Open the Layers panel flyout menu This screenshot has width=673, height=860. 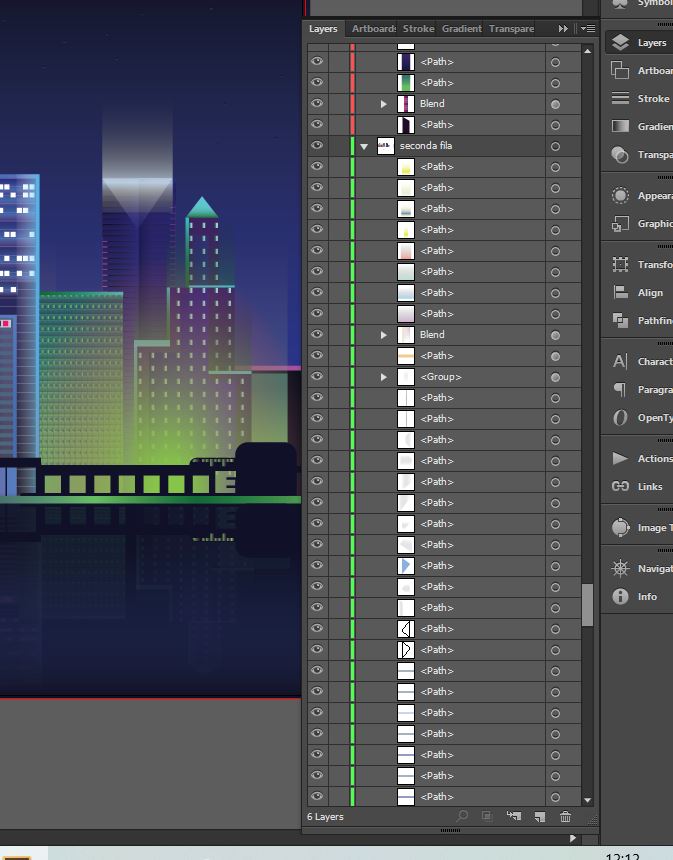[589, 29]
